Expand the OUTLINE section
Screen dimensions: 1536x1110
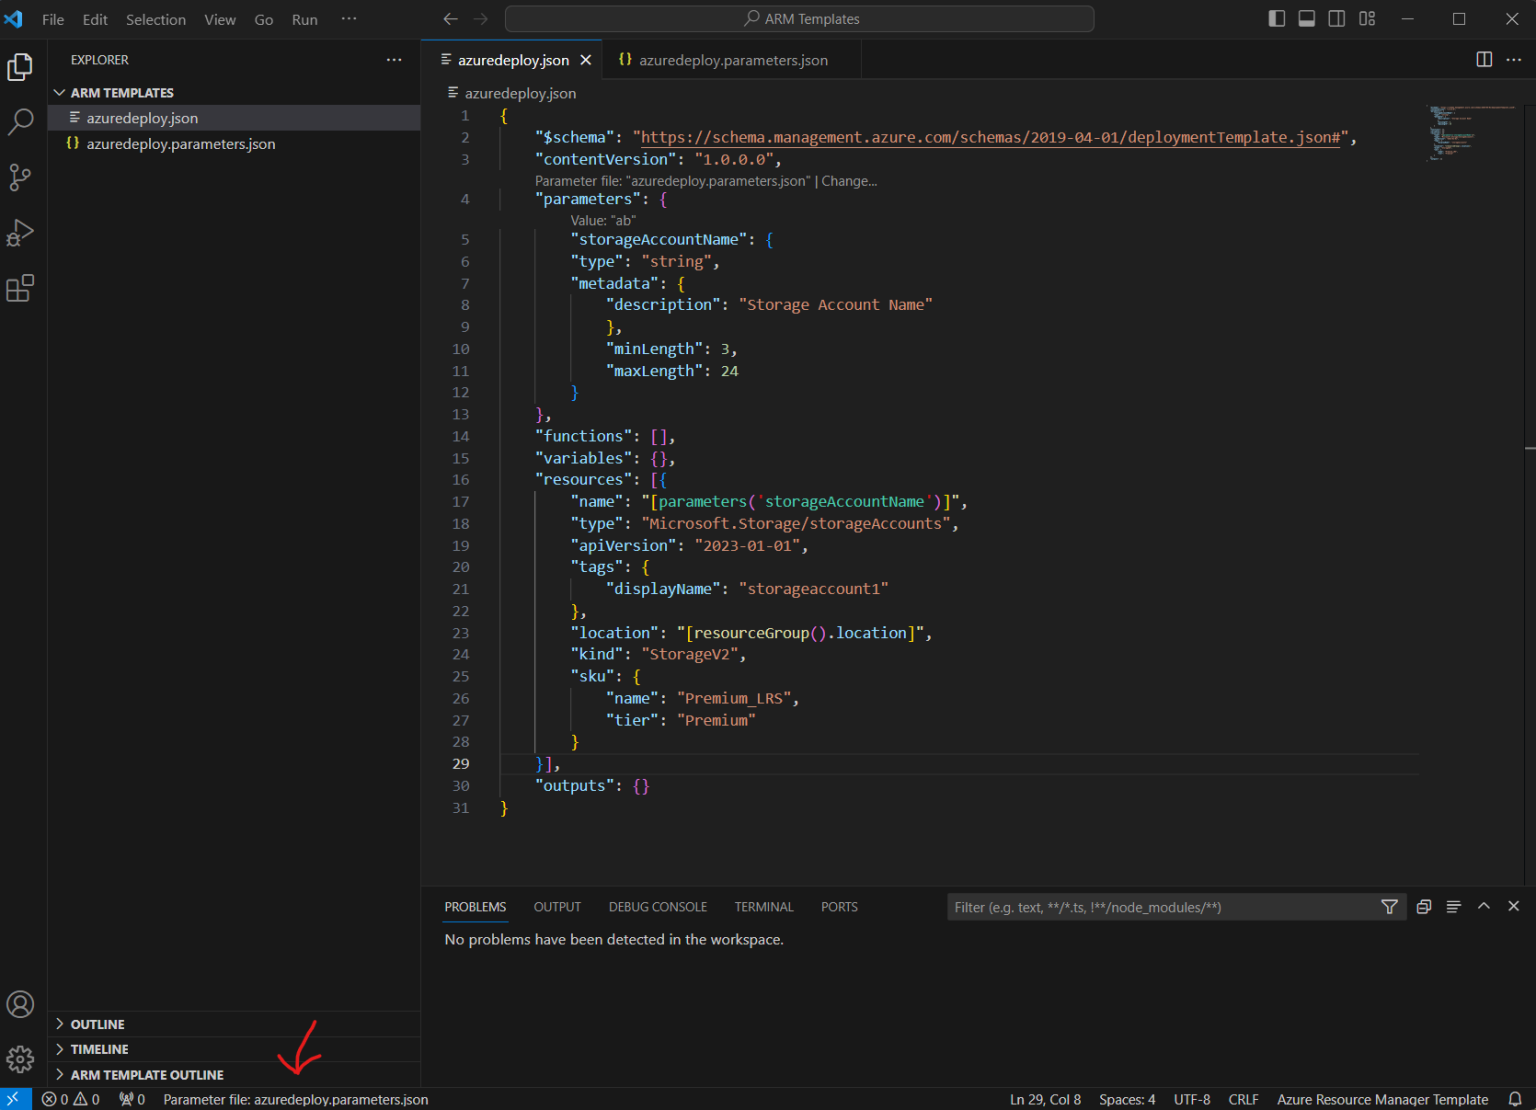(x=97, y=1024)
